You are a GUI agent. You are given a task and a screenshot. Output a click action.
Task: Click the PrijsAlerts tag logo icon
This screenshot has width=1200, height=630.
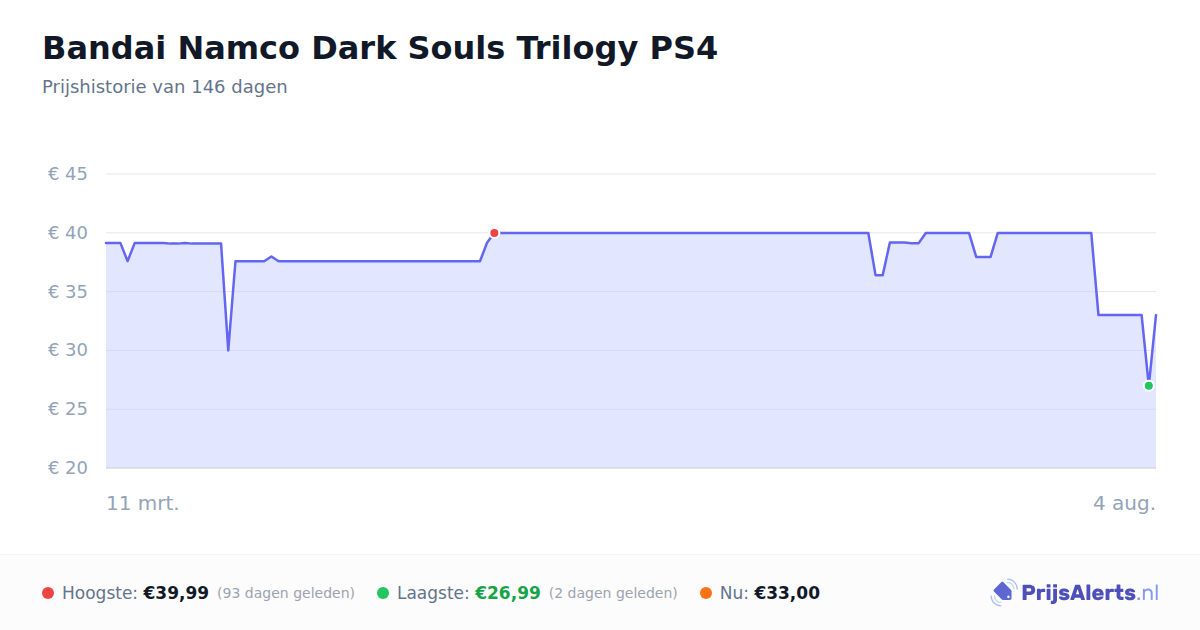[1004, 593]
